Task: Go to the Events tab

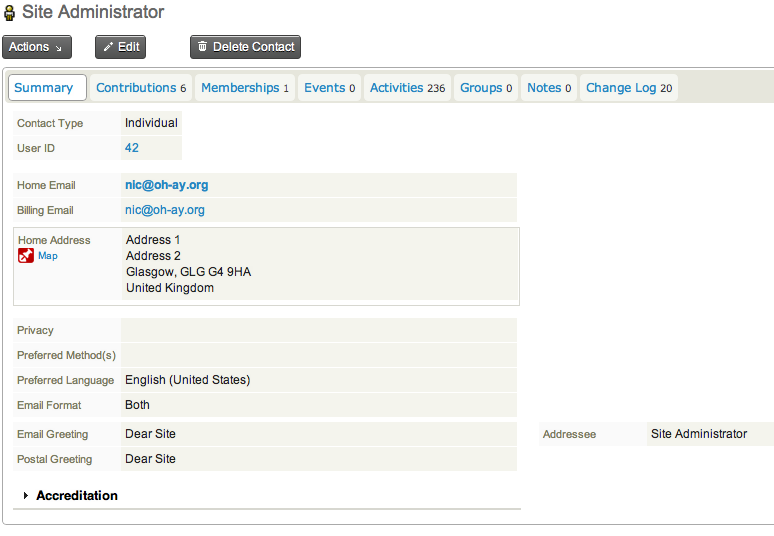Action: 329,88
